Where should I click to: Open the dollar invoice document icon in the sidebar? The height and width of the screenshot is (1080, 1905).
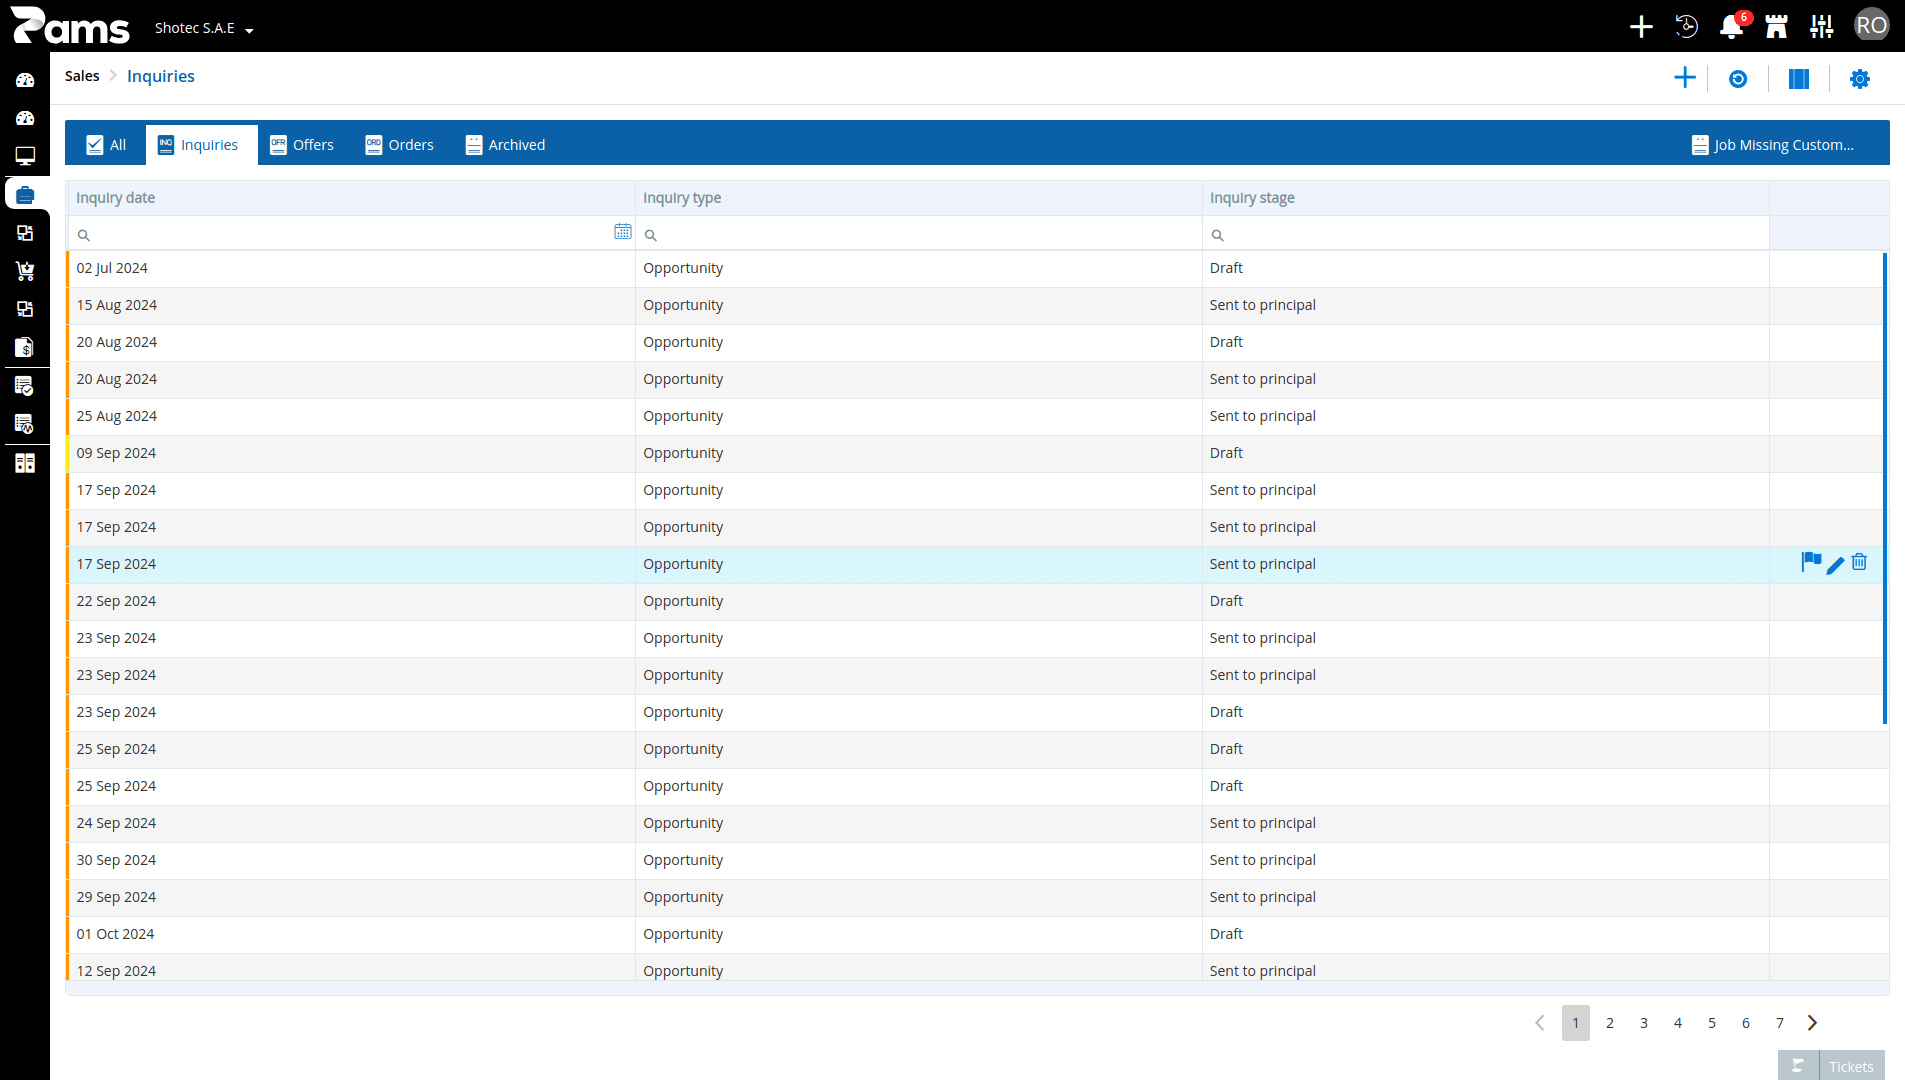click(x=25, y=347)
